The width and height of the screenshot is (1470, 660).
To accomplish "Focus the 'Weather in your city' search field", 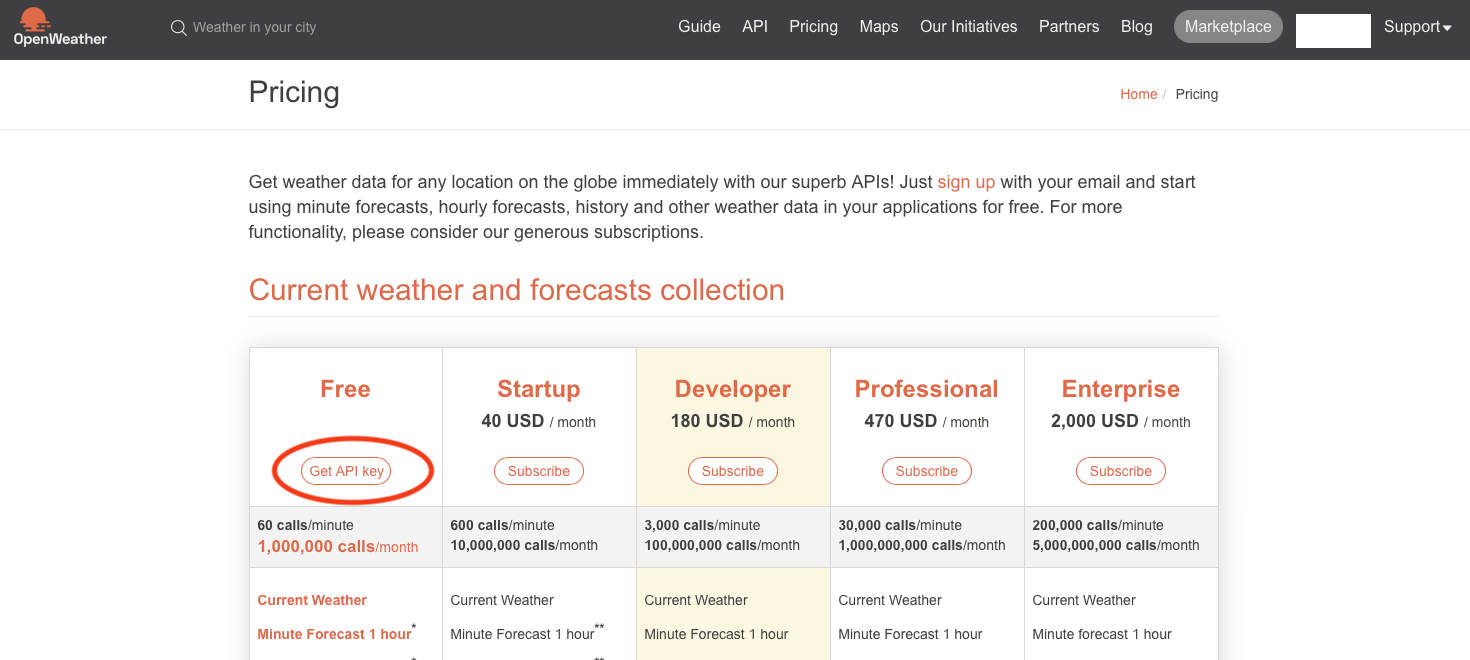I will (x=254, y=28).
